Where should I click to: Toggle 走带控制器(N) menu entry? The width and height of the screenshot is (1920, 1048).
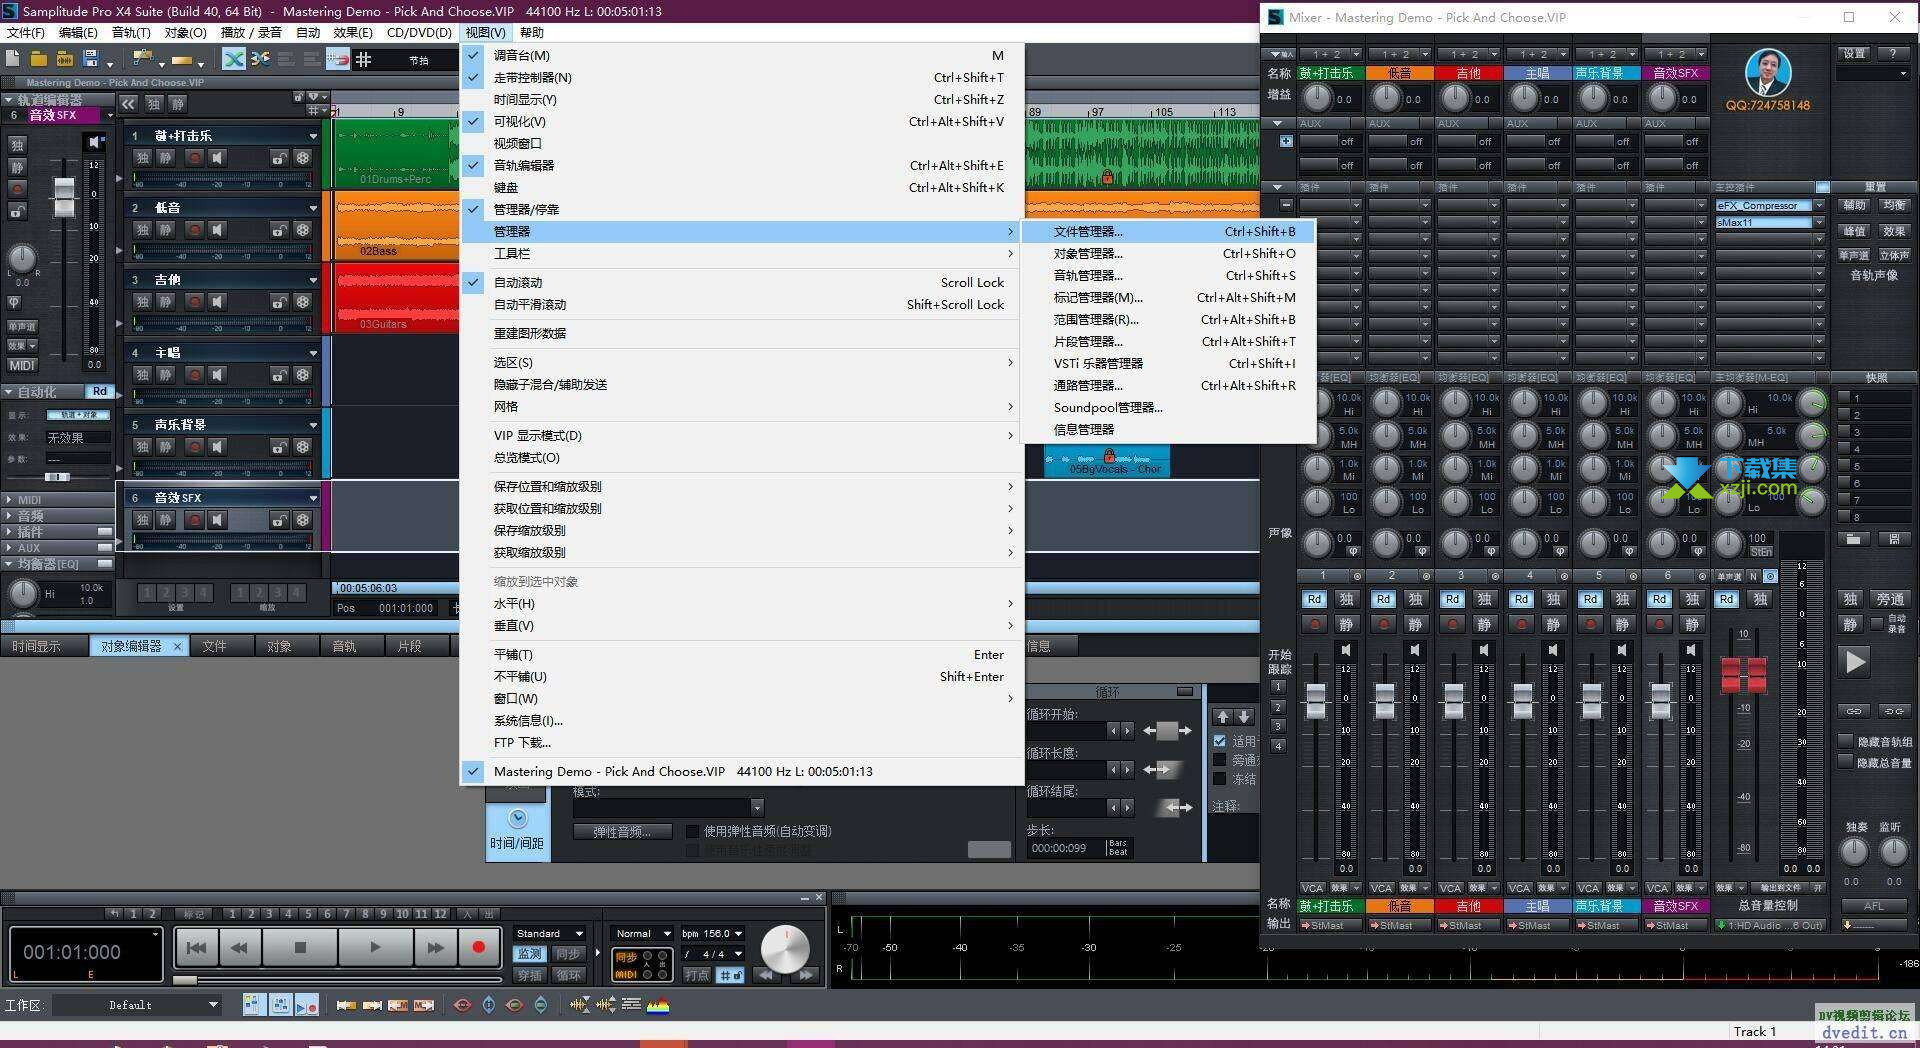(x=741, y=77)
